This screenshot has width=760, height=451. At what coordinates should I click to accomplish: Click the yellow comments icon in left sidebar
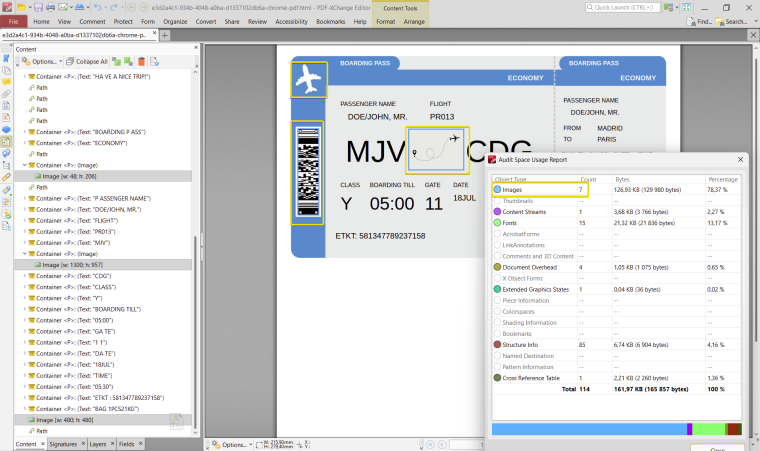[x=6, y=82]
